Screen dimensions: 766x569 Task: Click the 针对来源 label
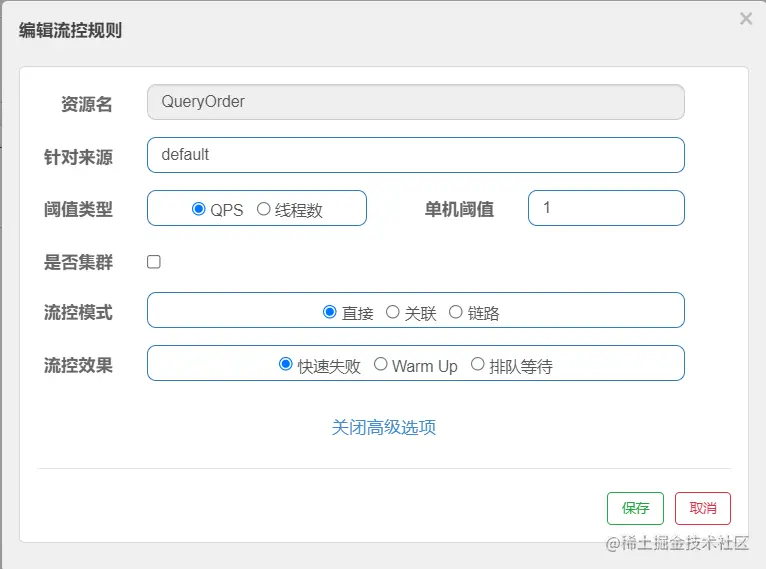pyautogui.click(x=78, y=157)
